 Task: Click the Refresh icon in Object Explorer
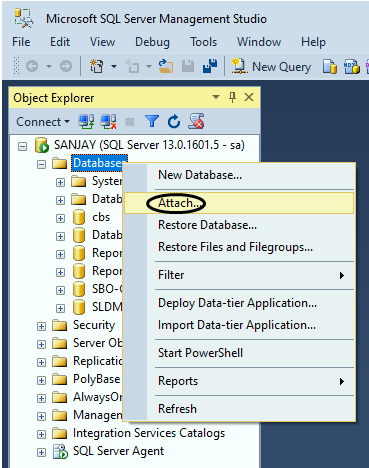[x=174, y=121]
